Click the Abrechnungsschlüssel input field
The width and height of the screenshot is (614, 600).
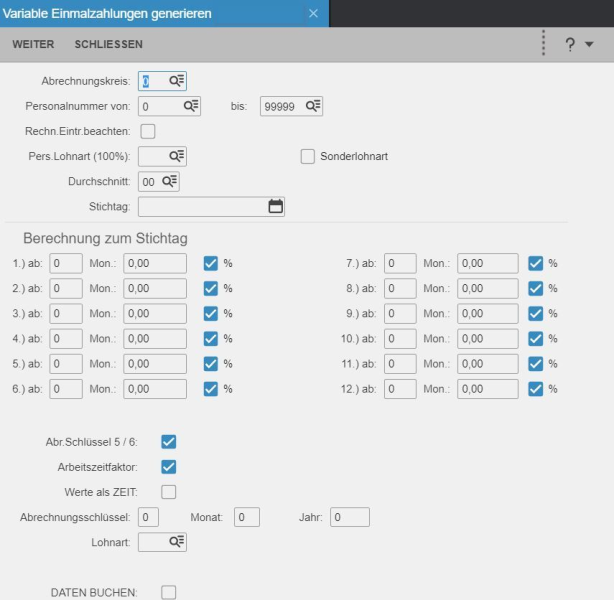coord(148,517)
